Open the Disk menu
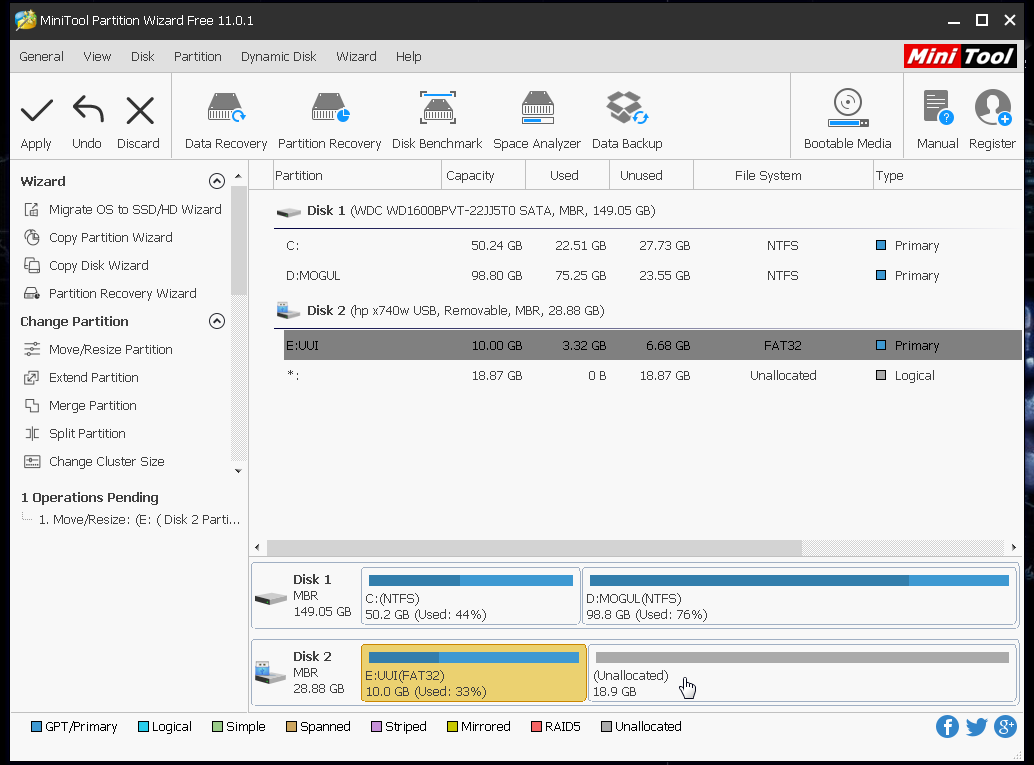 pos(142,57)
